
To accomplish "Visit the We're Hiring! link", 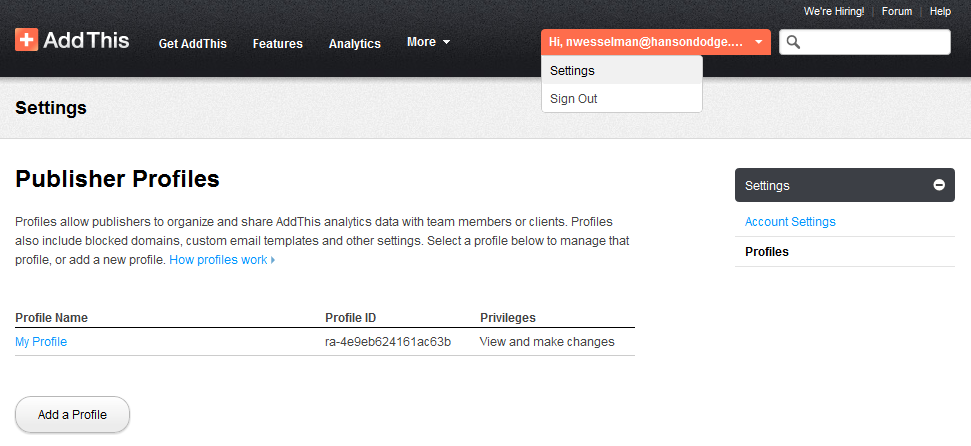I will (834, 11).
